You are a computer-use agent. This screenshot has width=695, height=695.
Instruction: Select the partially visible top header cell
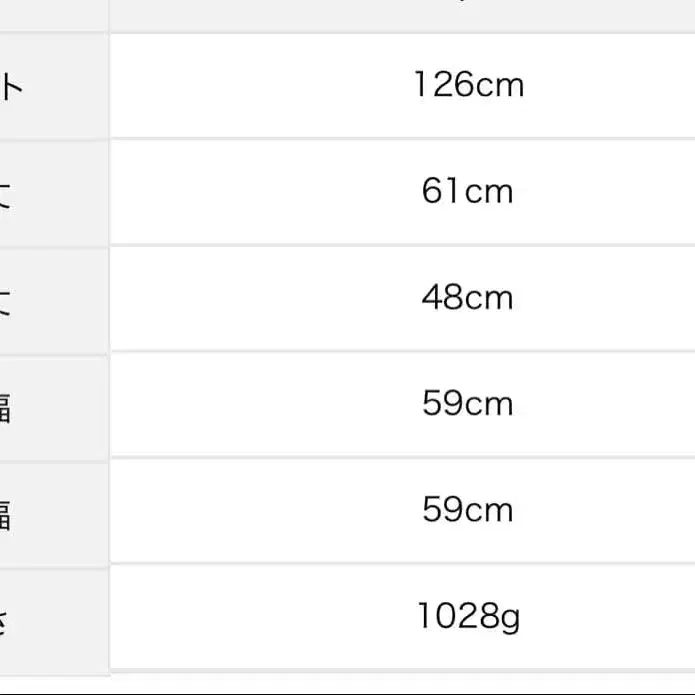click(x=52, y=12)
